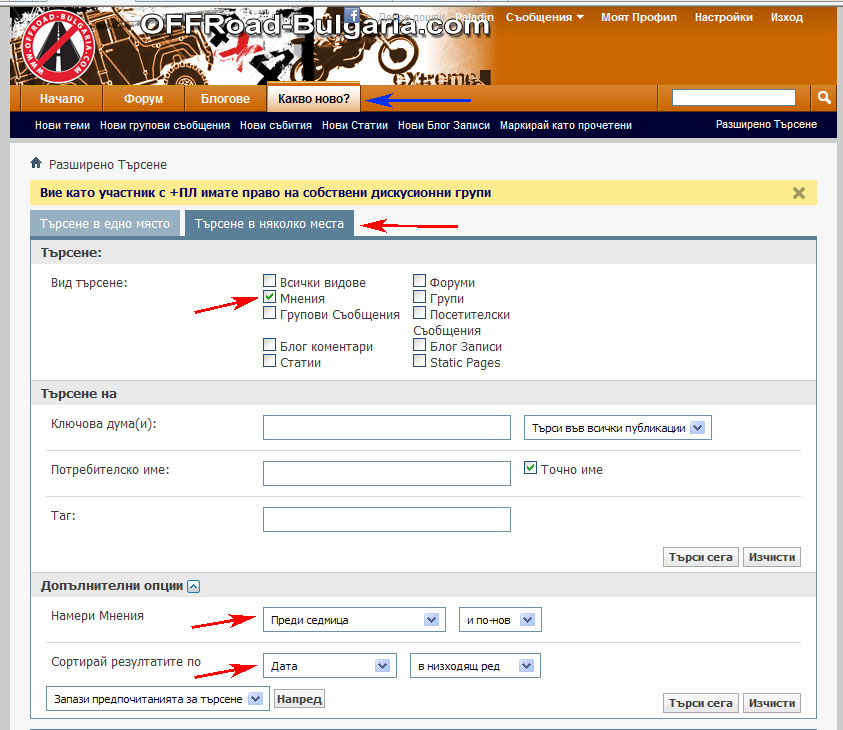Click Маркирай като прочетени link
843x730 pixels.
(x=566, y=125)
